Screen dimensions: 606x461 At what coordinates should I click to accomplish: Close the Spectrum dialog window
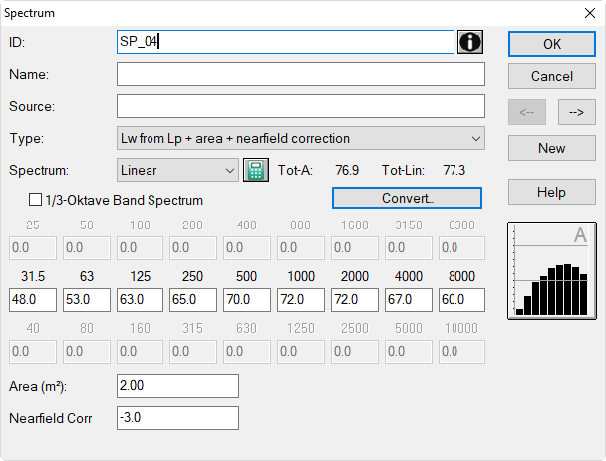coord(590,13)
